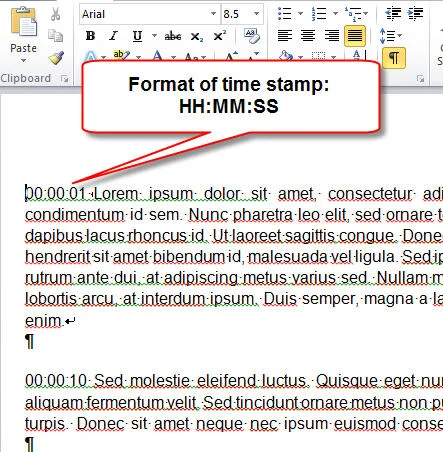Toggle Italic formatting
Screen dimensions: 443x452
point(114,36)
